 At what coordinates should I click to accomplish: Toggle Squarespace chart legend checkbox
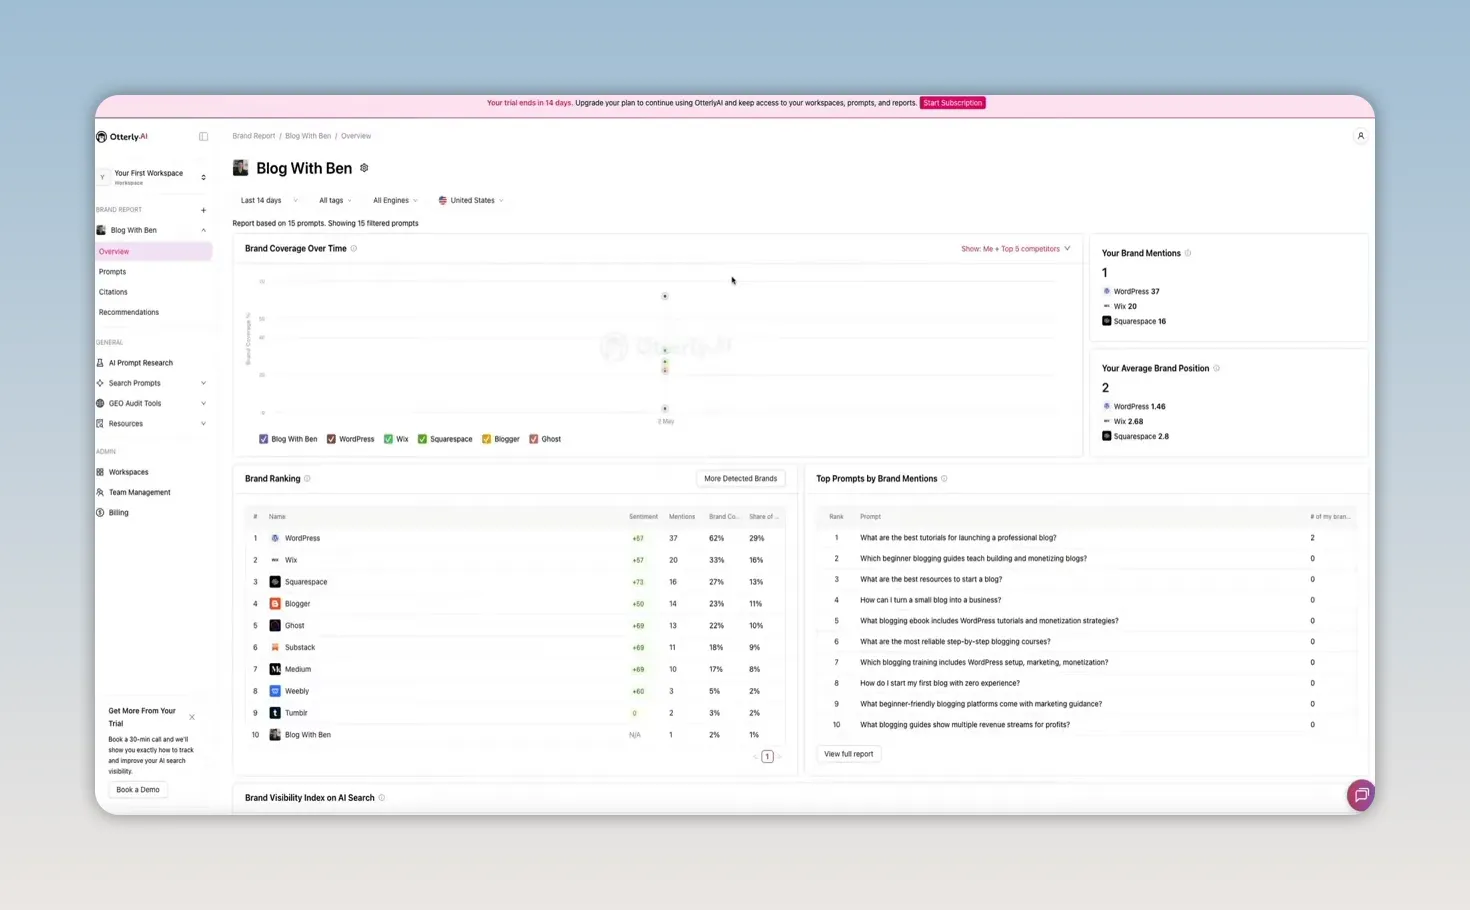(422, 439)
